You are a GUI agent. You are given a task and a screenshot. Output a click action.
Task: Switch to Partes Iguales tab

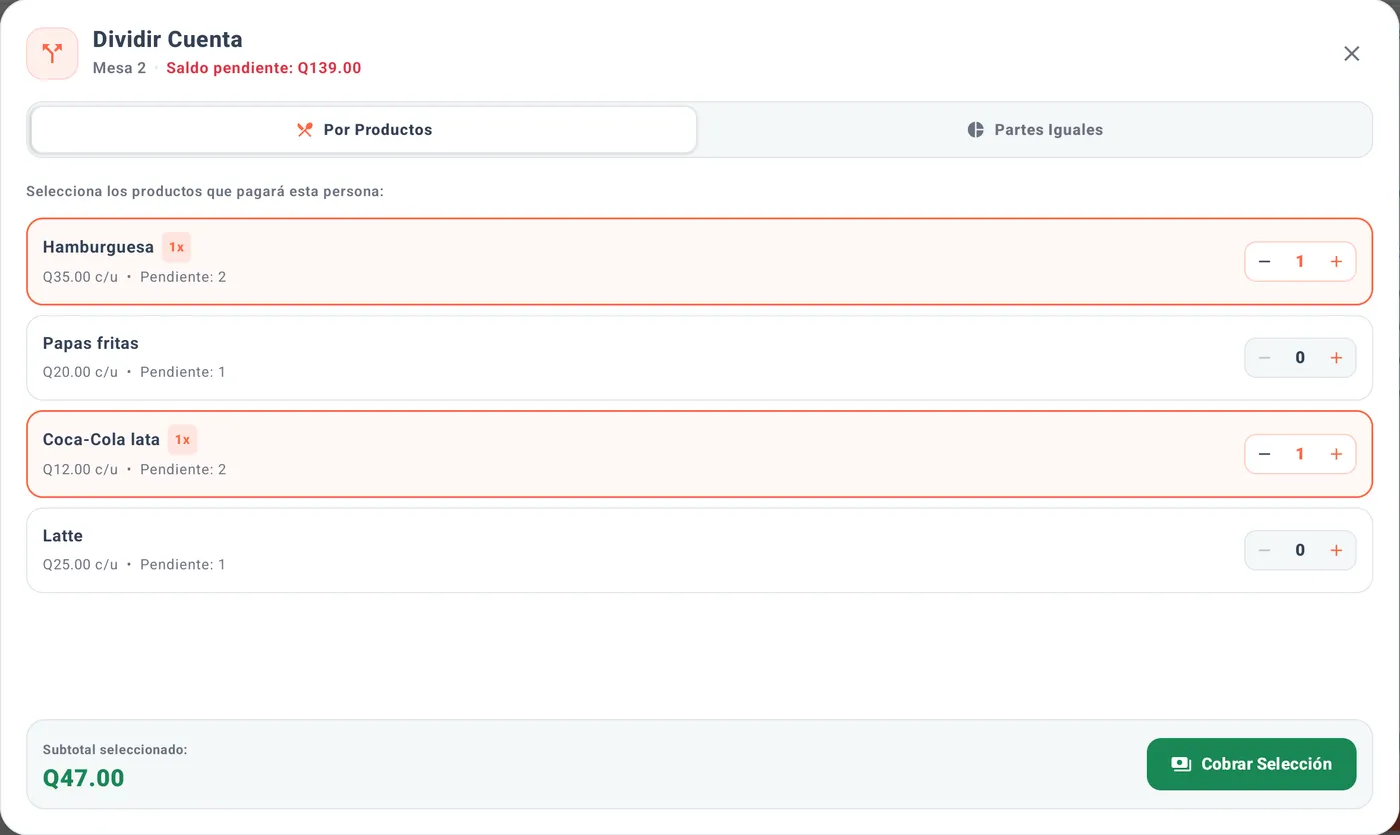click(x=1035, y=130)
